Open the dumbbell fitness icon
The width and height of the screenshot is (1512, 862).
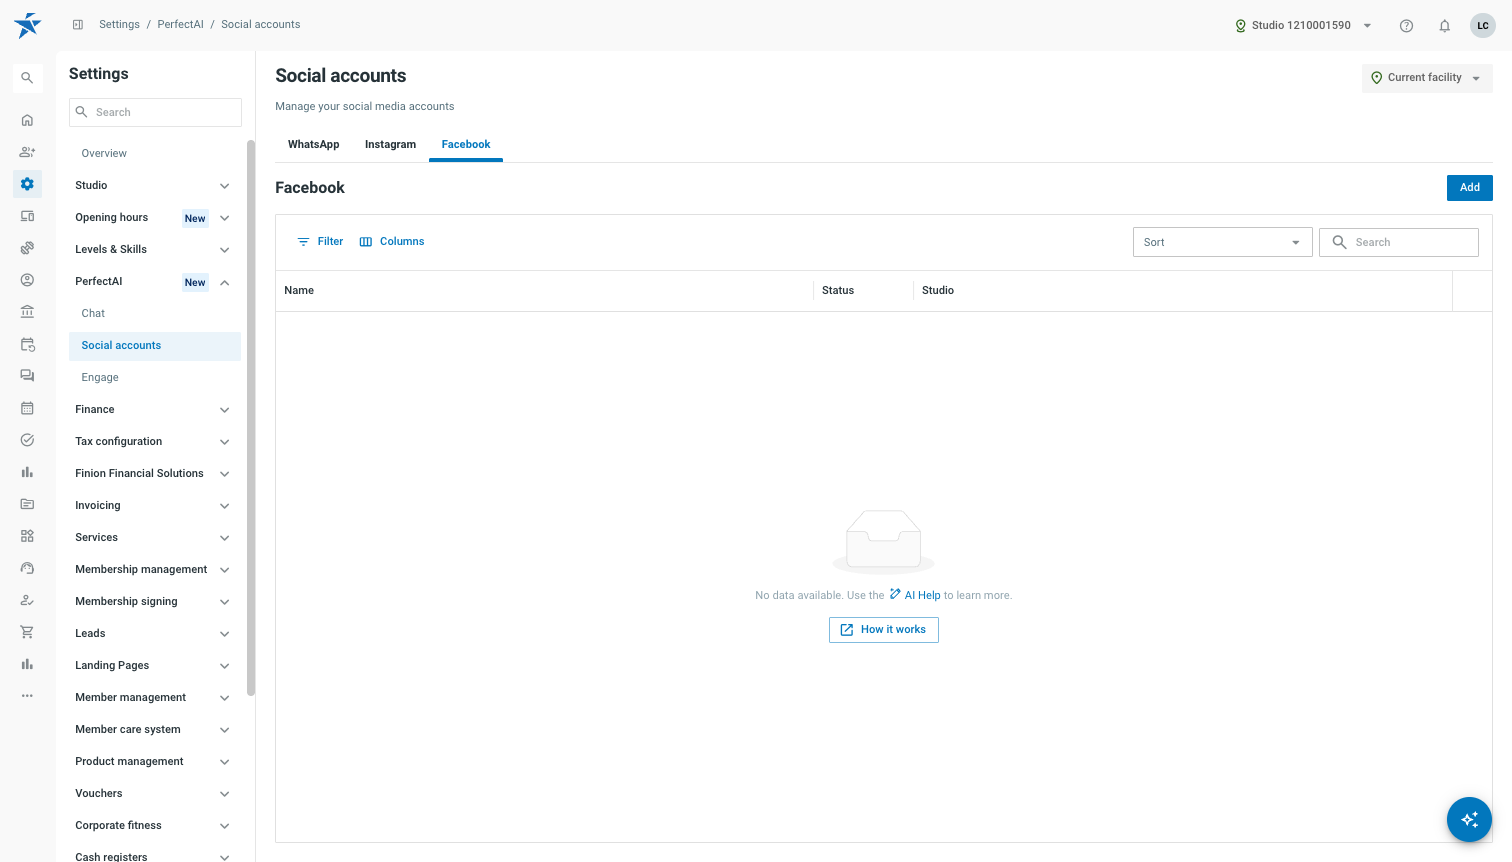coord(27,248)
